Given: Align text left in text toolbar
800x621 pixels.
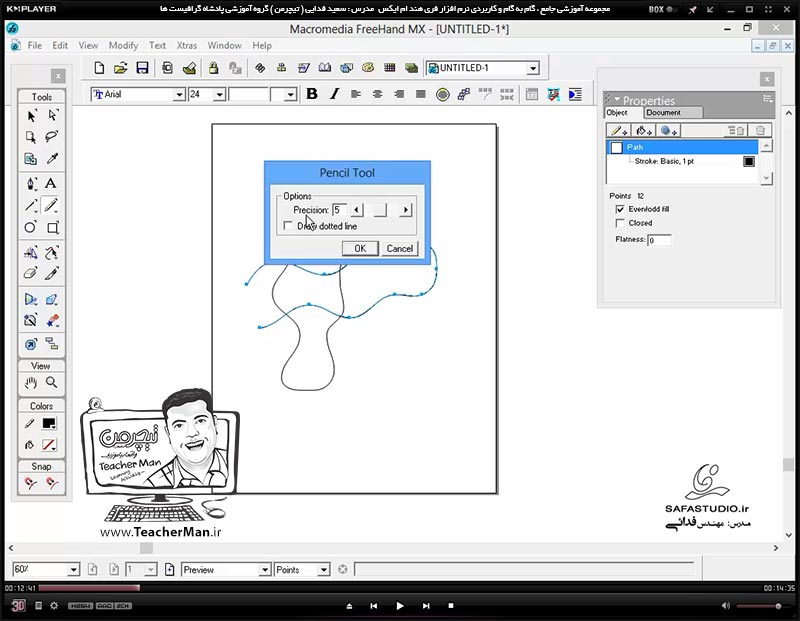Looking at the screenshot, I should pyautogui.click(x=356, y=94).
